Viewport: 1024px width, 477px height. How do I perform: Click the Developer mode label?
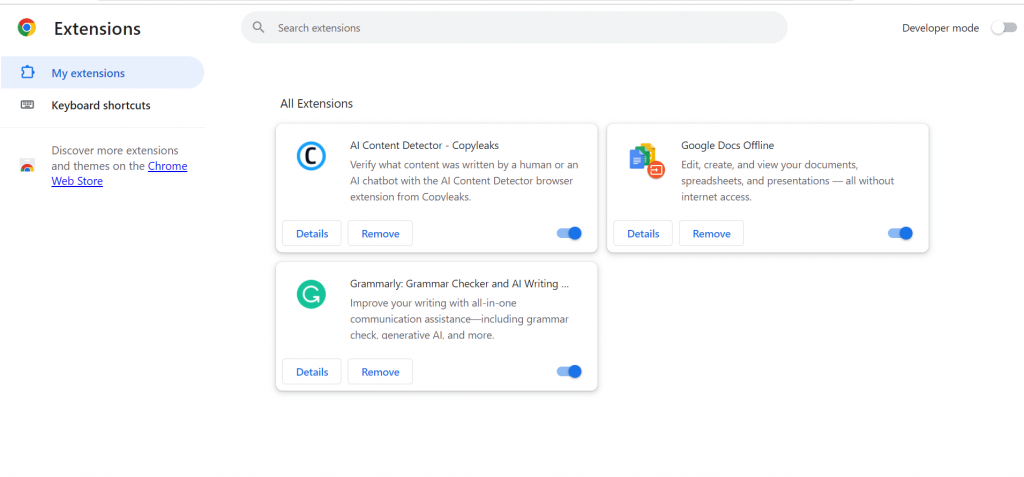click(x=940, y=28)
